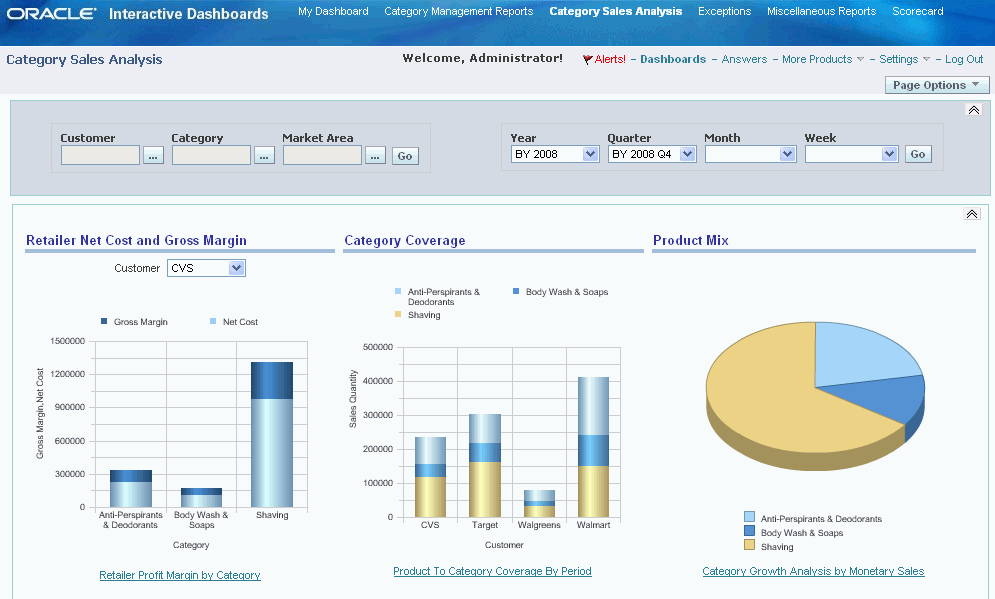The width and height of the screenshot is (995, 599).
Task: Click the Product Mix heading
Action: (690, 240)
